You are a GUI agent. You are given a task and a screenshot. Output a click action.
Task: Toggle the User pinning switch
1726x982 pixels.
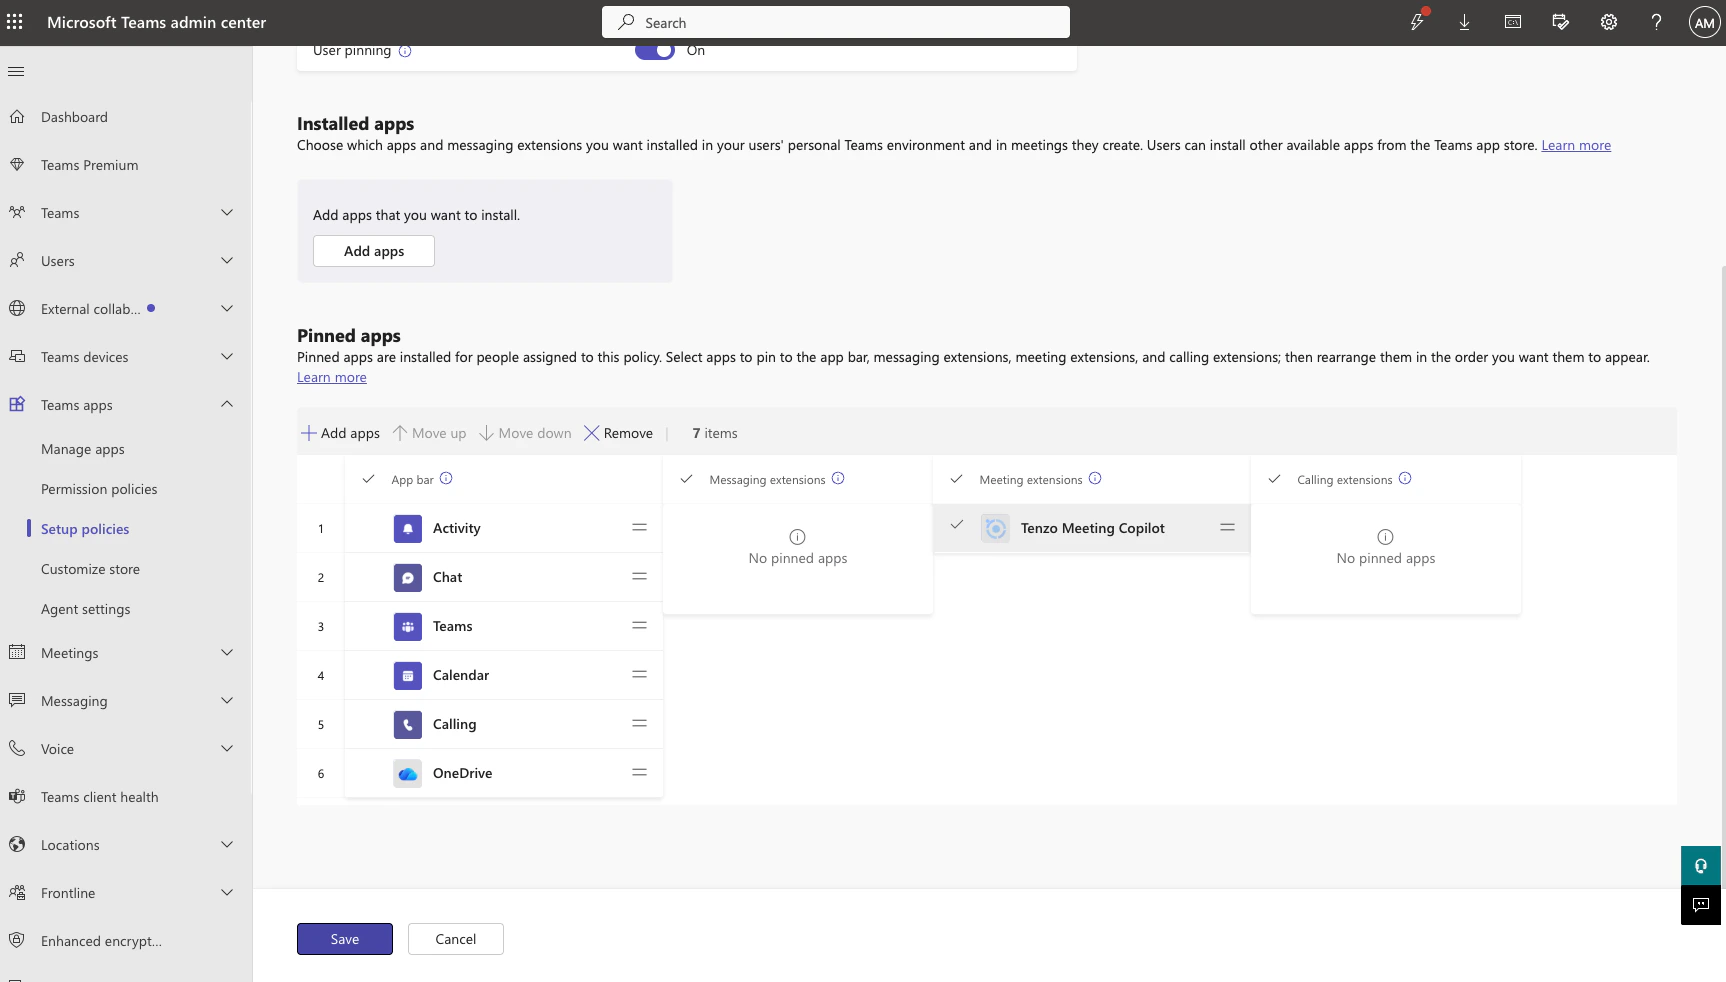tap(655, 51)
